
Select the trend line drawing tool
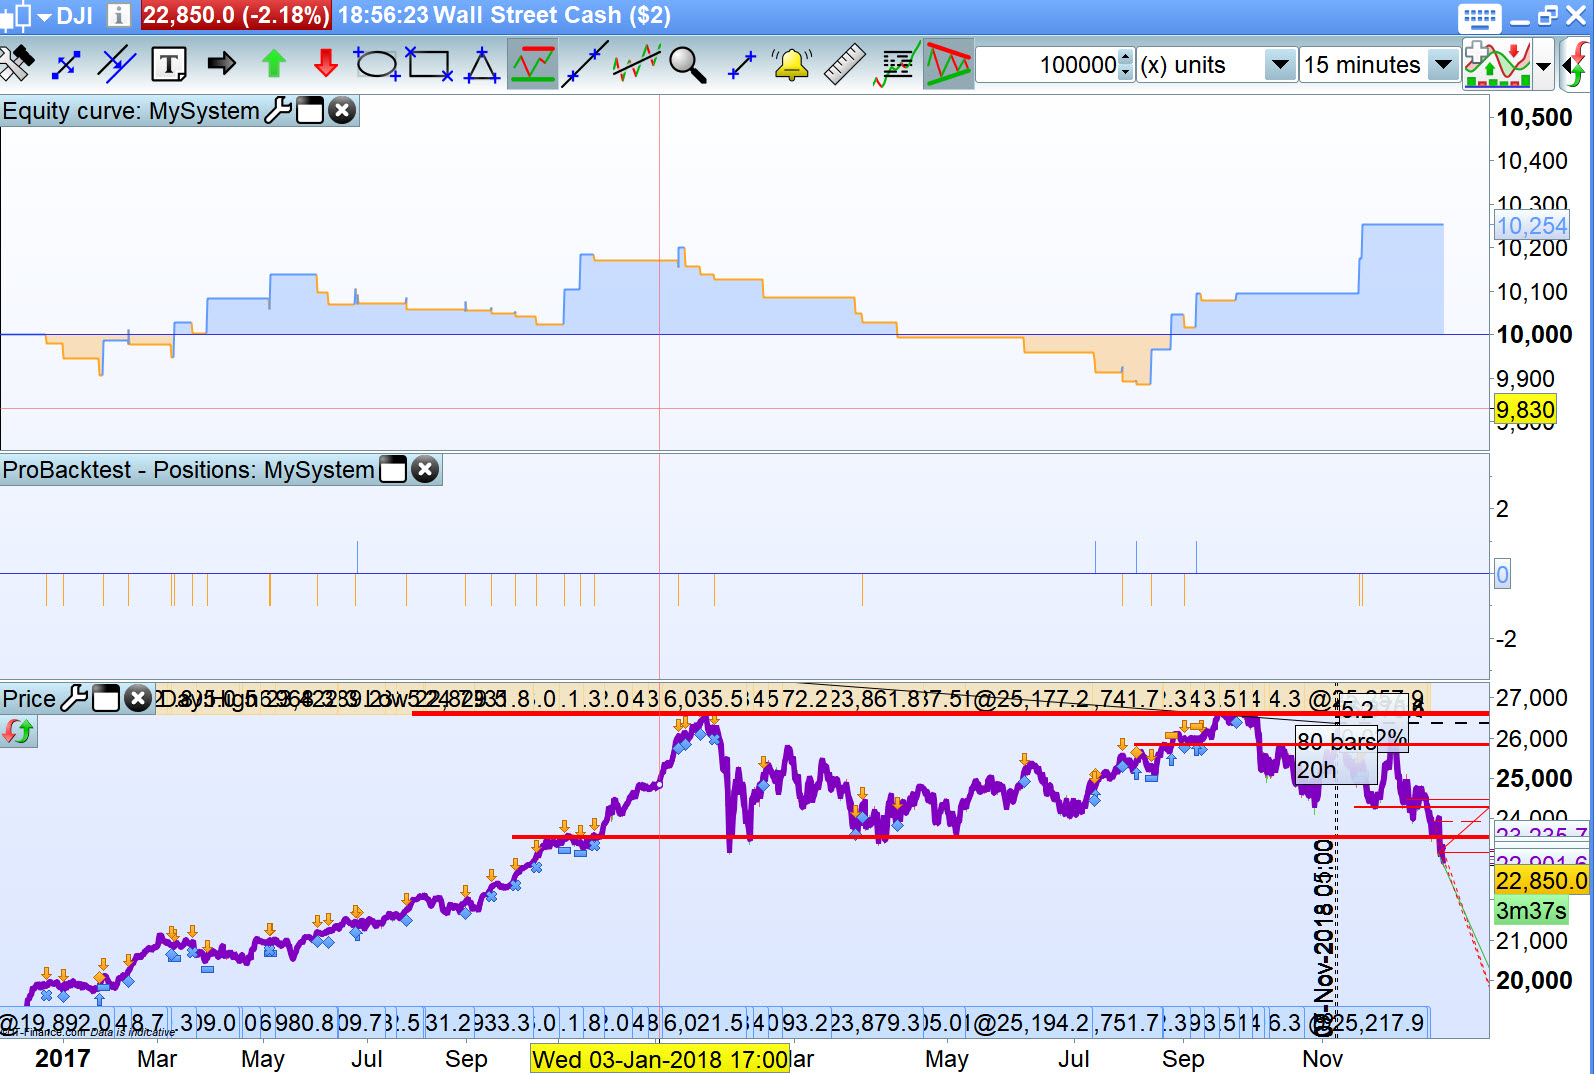pyautogui.click(x=585, y=65)
